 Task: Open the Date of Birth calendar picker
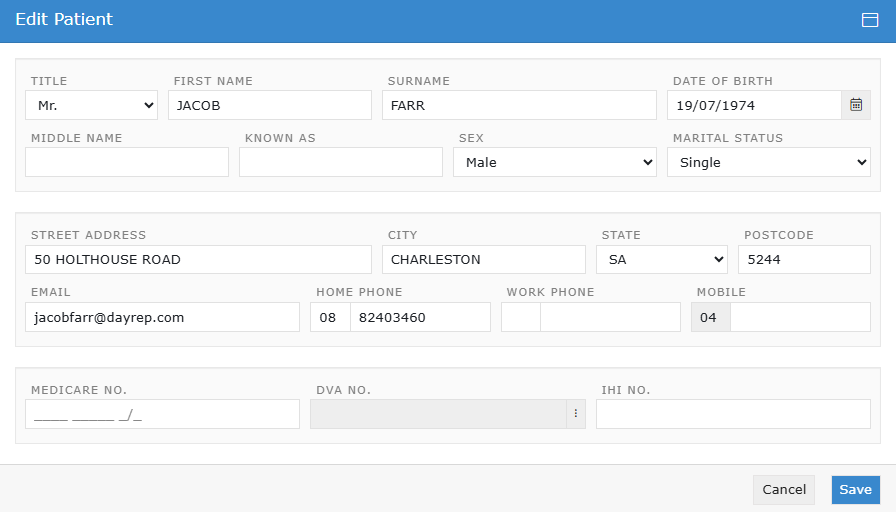(856, 105)
